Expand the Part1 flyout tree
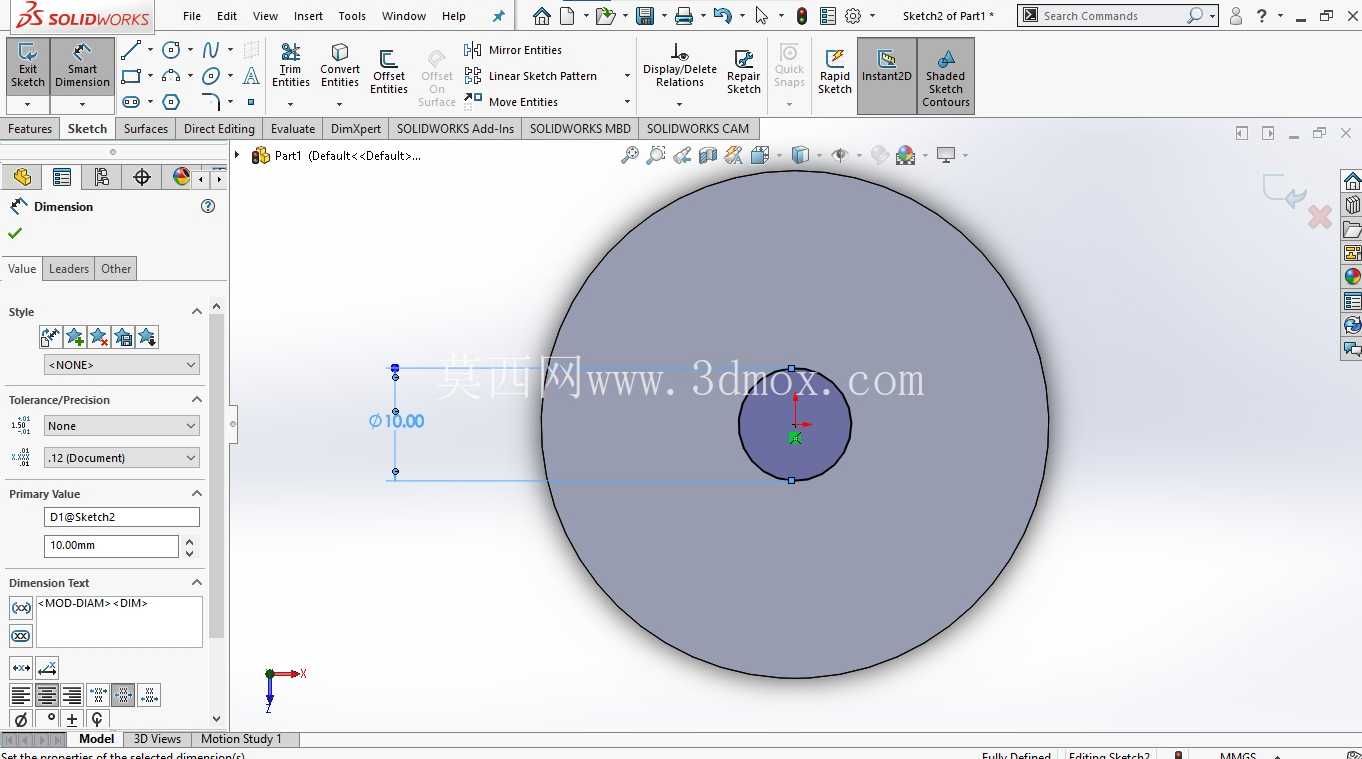This screenshot has width=1362, height=759. [237, 155]
